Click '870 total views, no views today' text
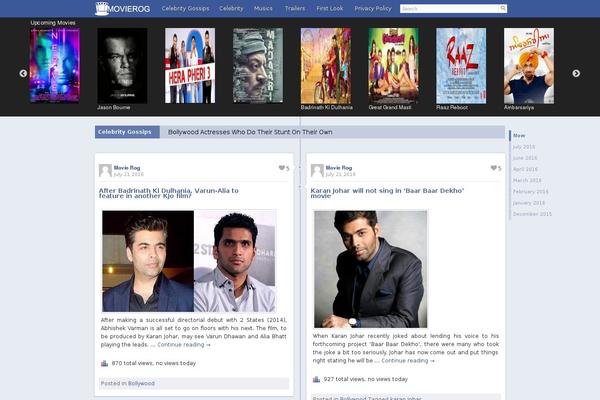 (x=154, y=363)
